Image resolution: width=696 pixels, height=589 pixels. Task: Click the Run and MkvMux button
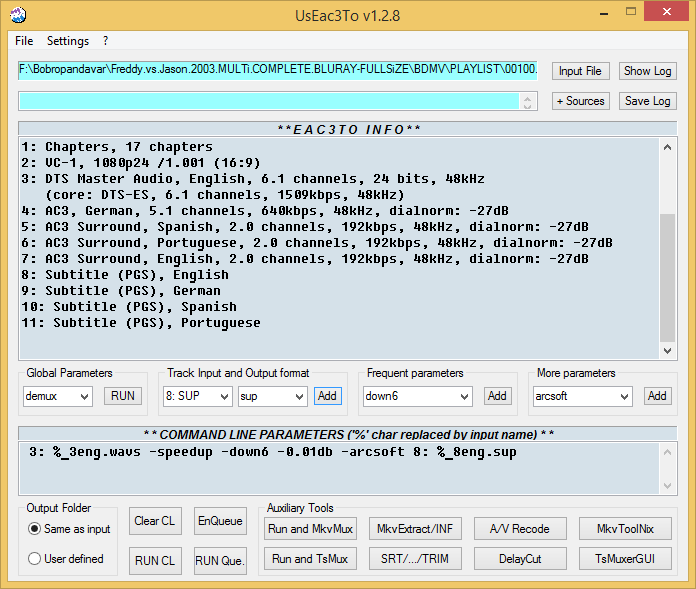310,529
